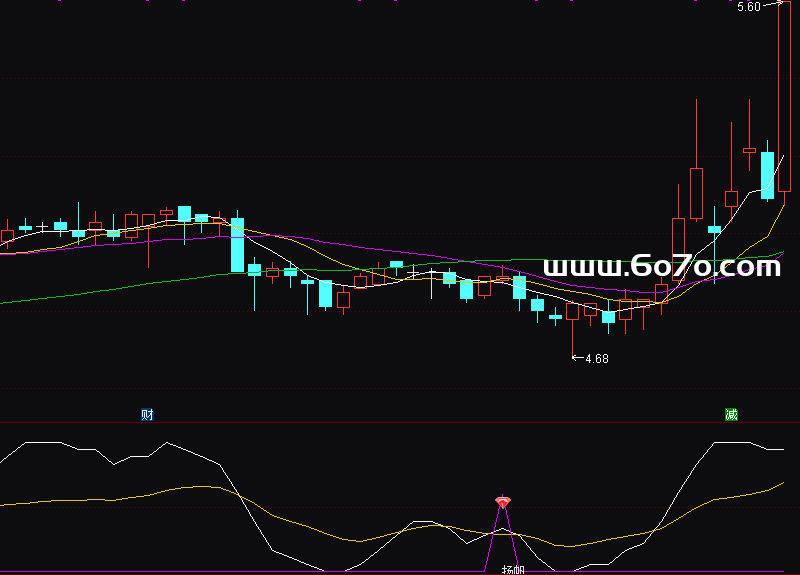This screenshot has width=800, height=575.
Task: Select the first red candlestick at far left
Action: click(8, 237)
